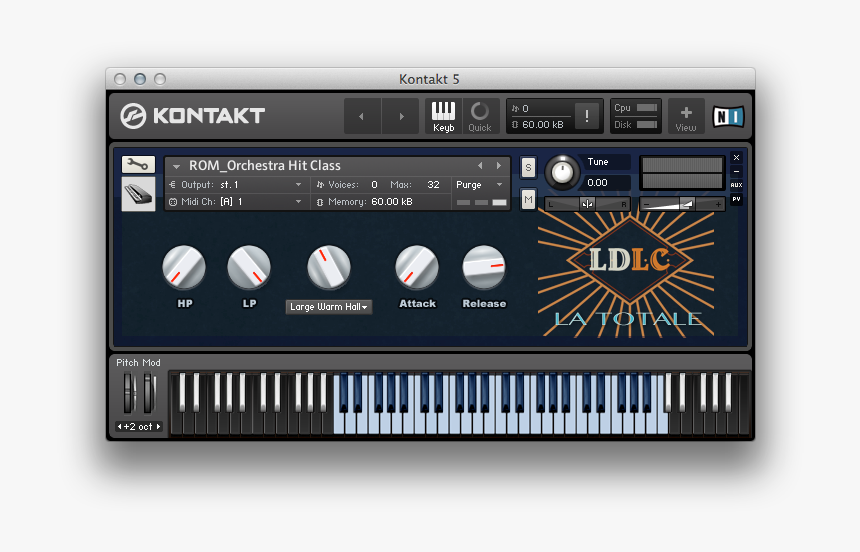This screenshot has width=860, height=552.
Task: Shift keyboard octave down arrow
Action: click(120, 426)
